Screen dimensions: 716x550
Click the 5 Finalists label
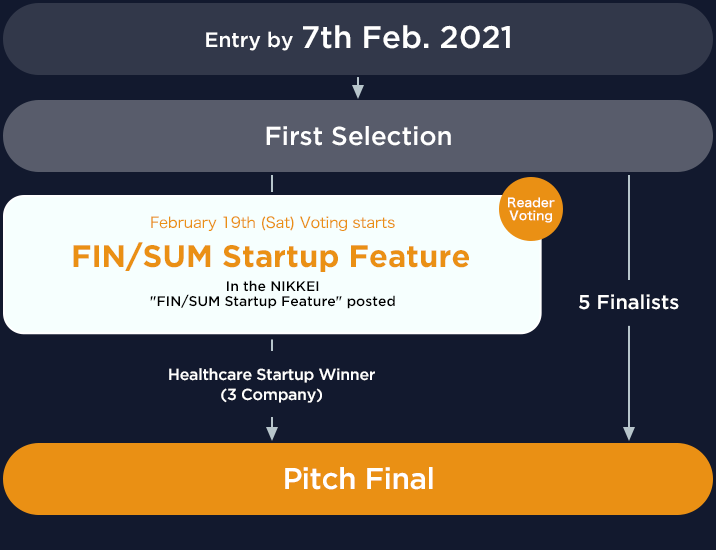click(x=629, y=302)
